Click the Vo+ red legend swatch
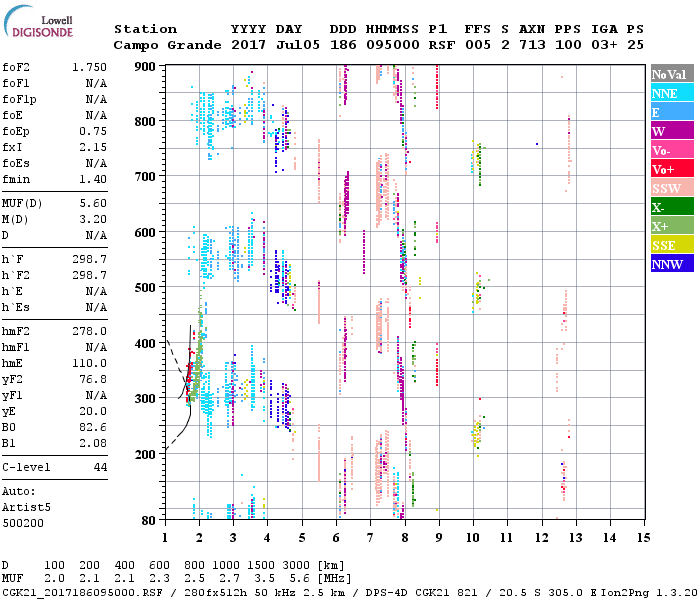Image resolution: width=700 pixels, height=600 pixels. point(669,169)
